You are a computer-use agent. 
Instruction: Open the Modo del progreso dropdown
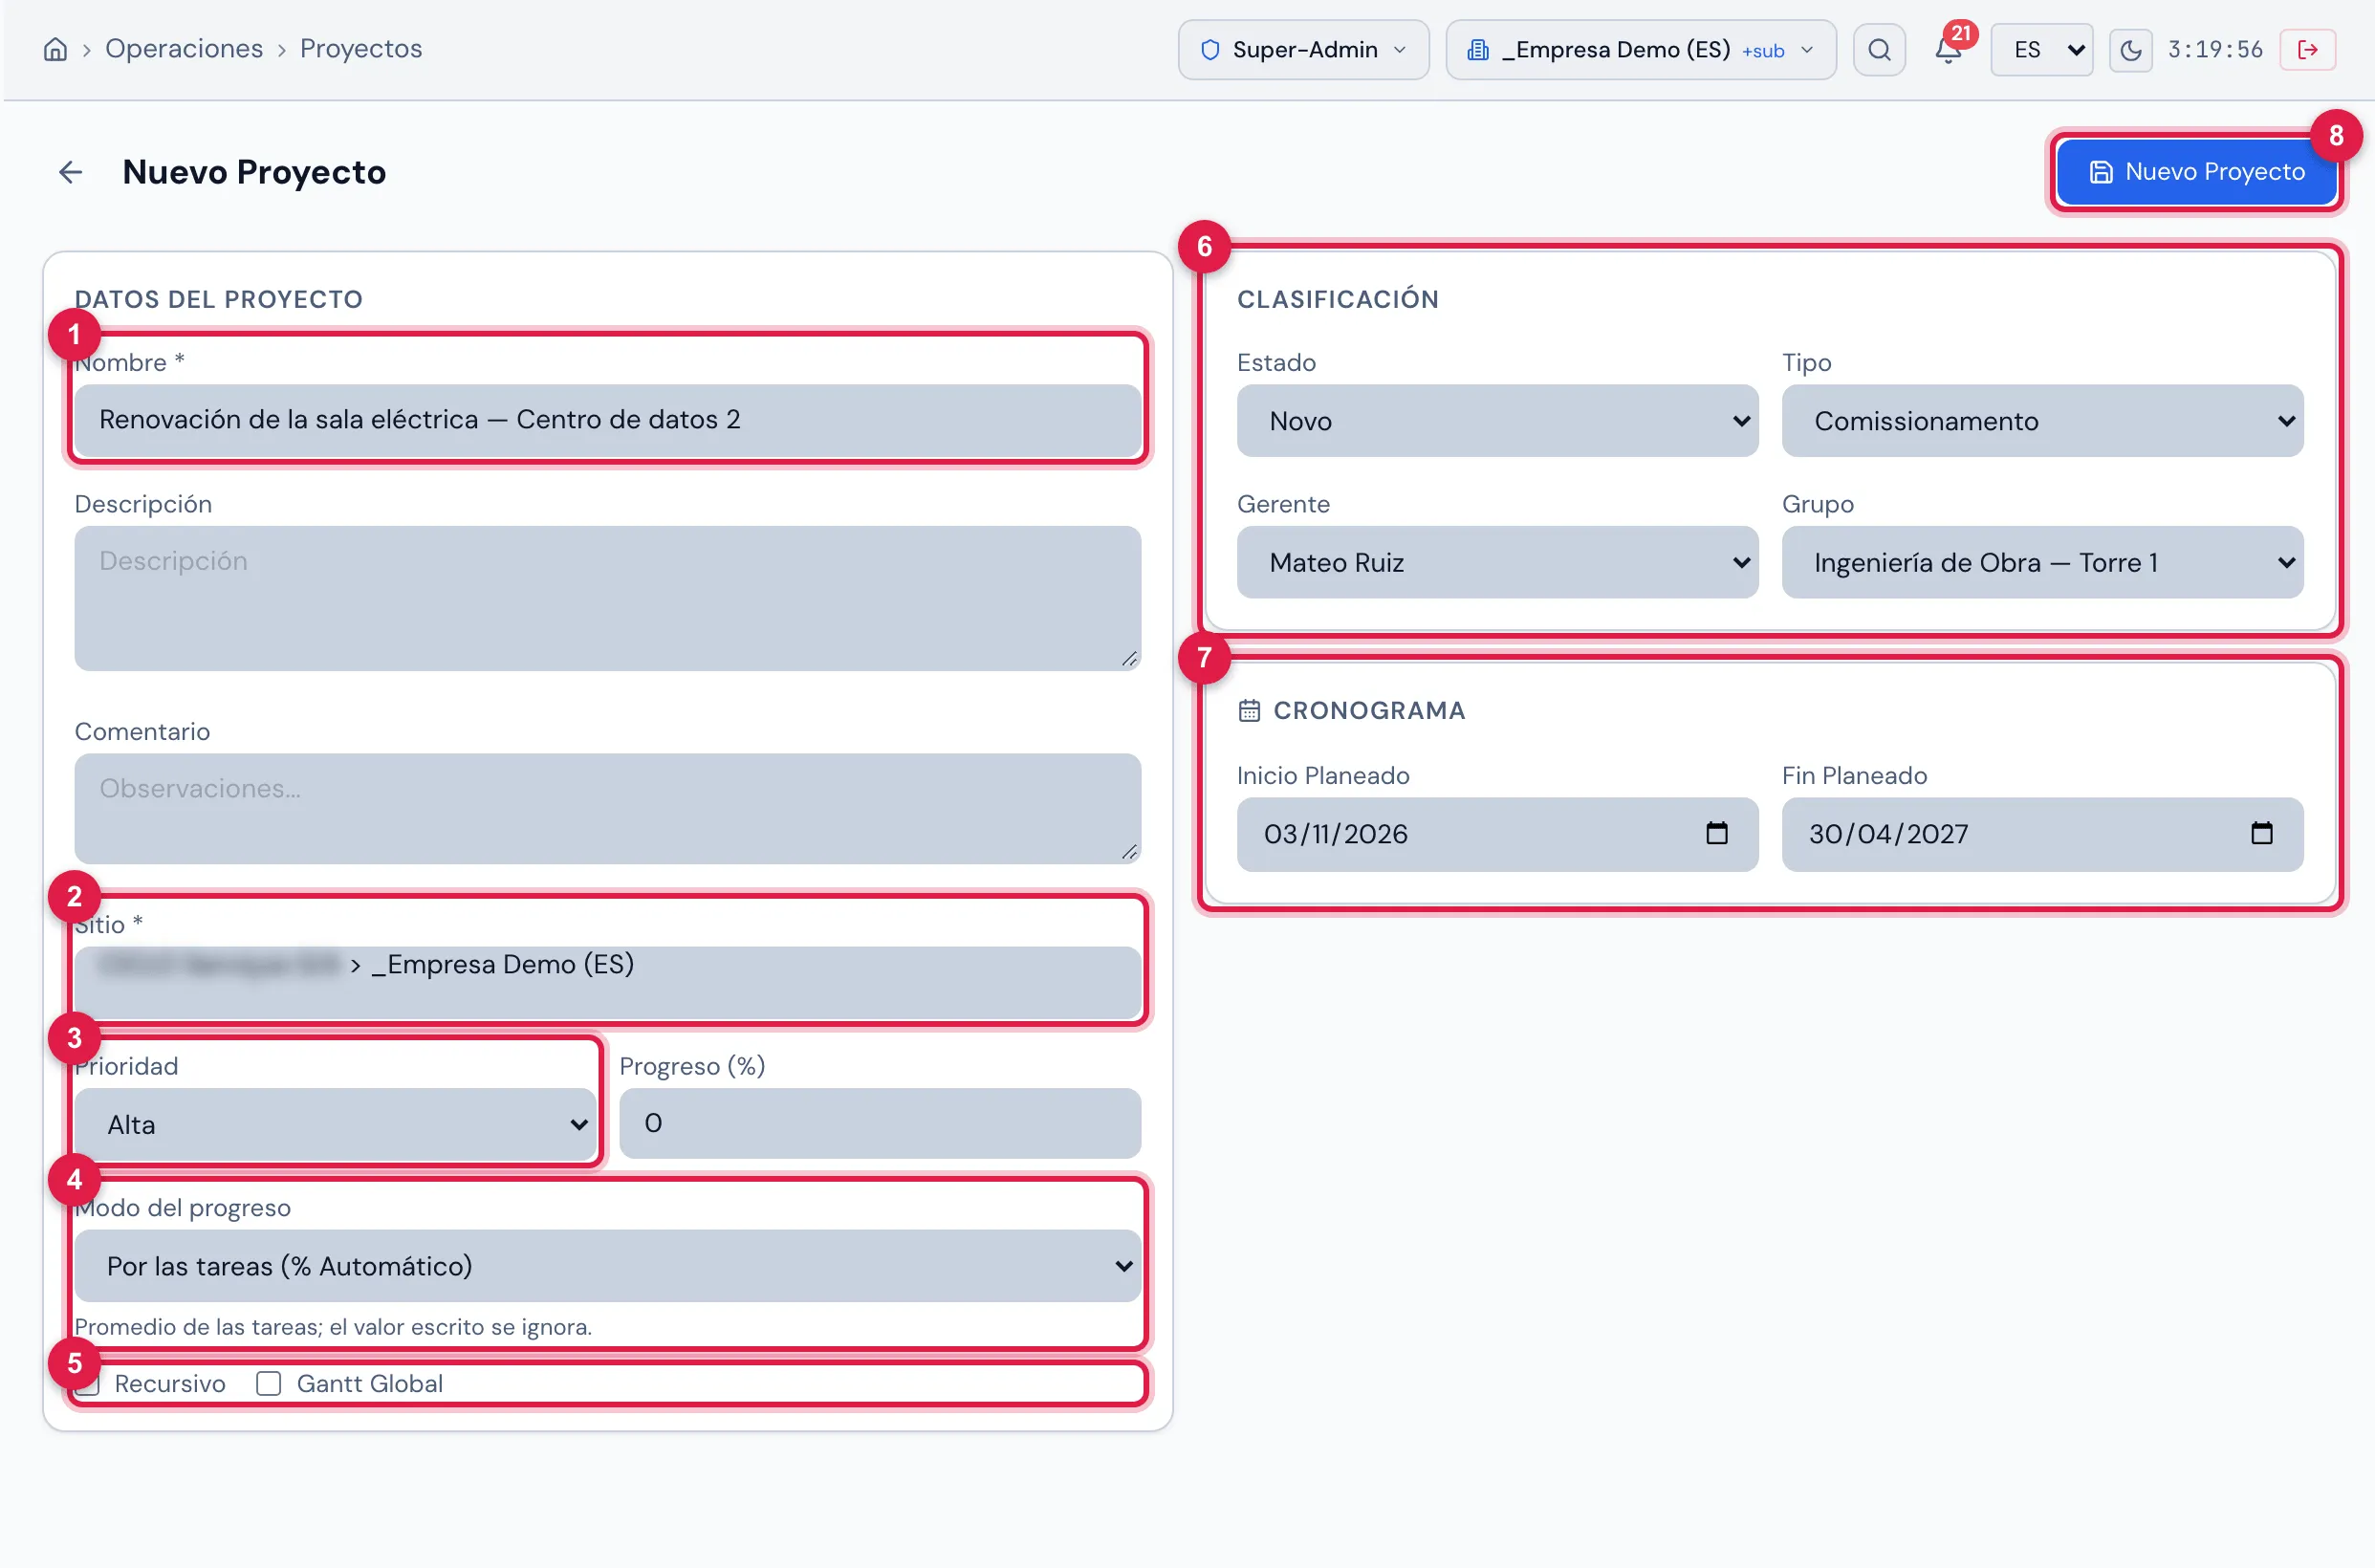point(608,1266)
